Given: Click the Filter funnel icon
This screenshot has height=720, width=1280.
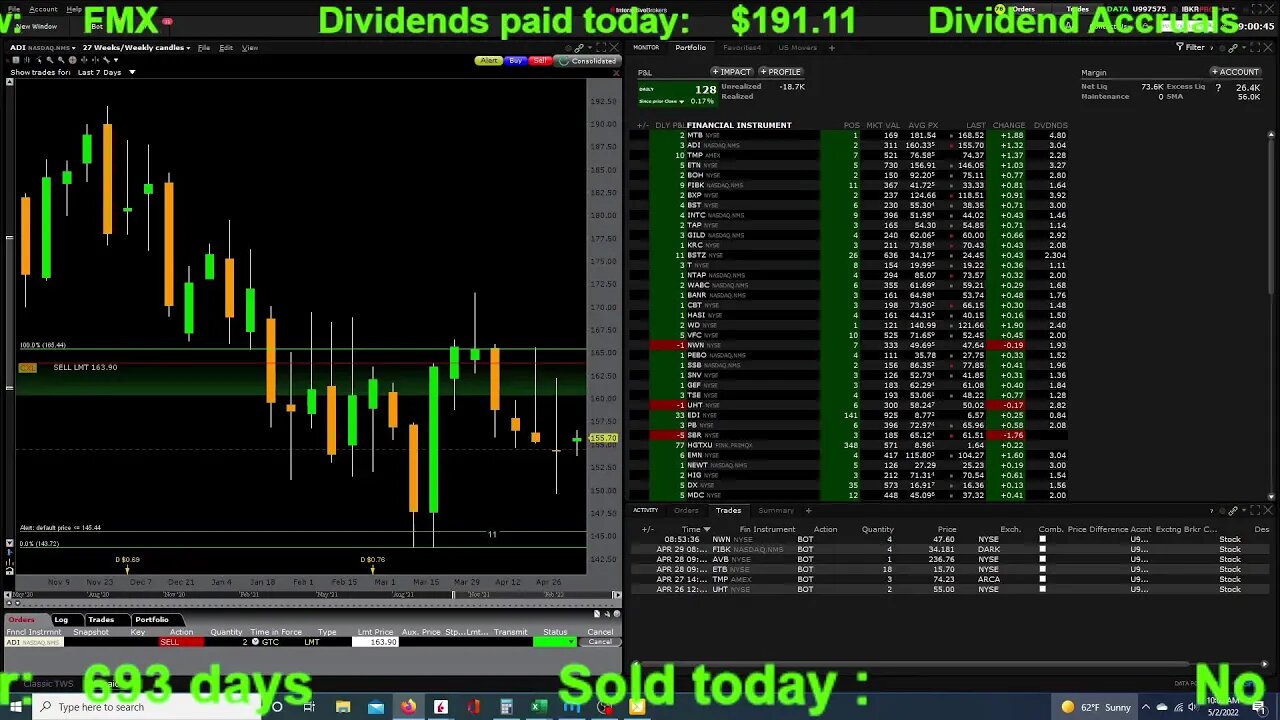Looking at the screenshot, I should (1180, 47).
